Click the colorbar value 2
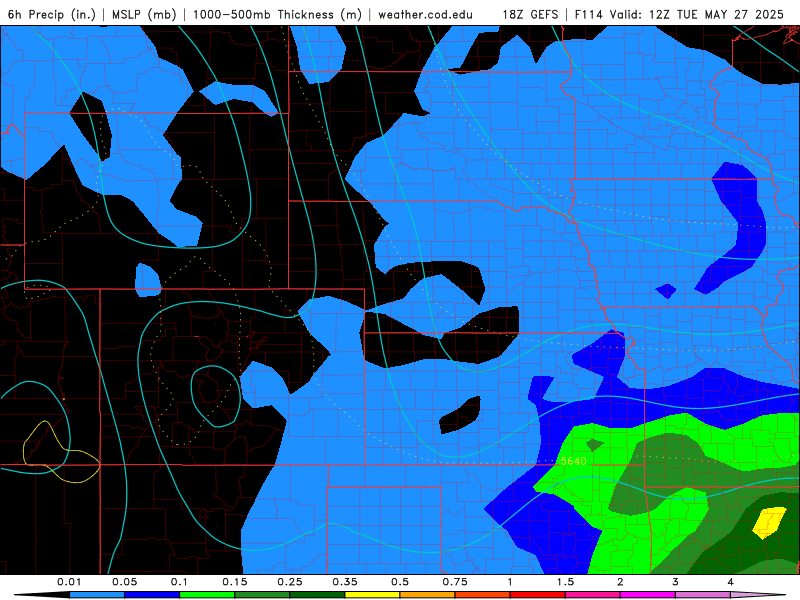 620,582
